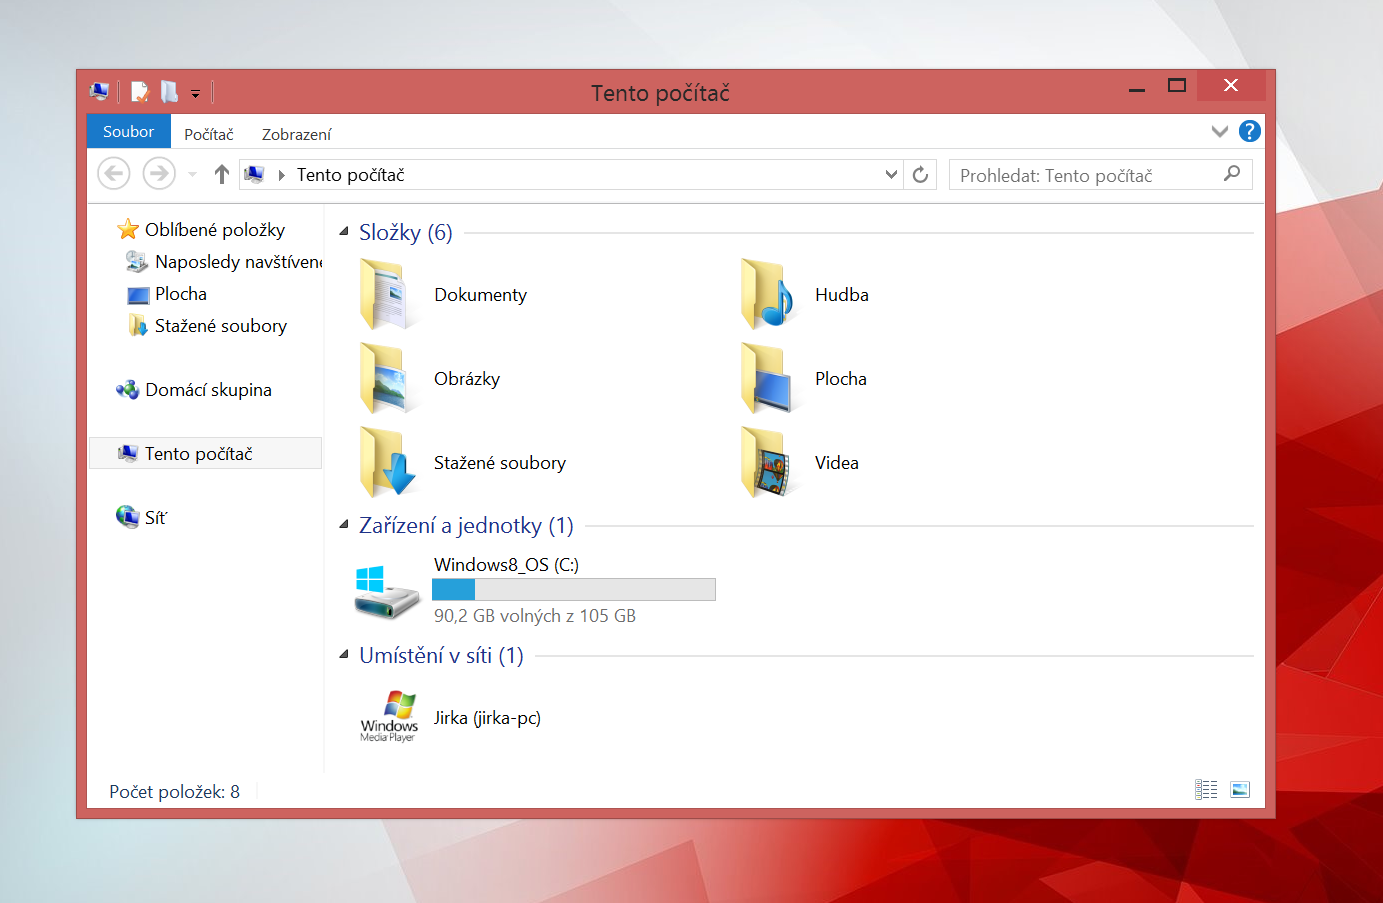1383x903 pixels.
Task: Open the Stažené soubory downloads folder
Action: [x=499, y=462]
